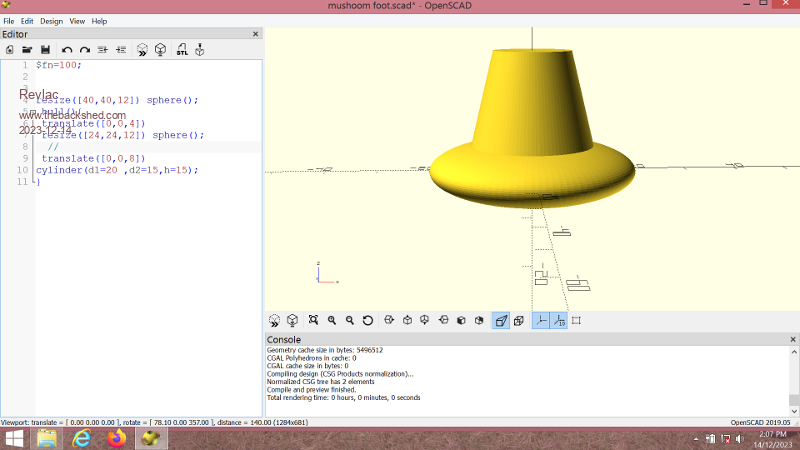Save the design with the floppy disk icon
This screenshot has width=800, height=450.
point(45,49)
